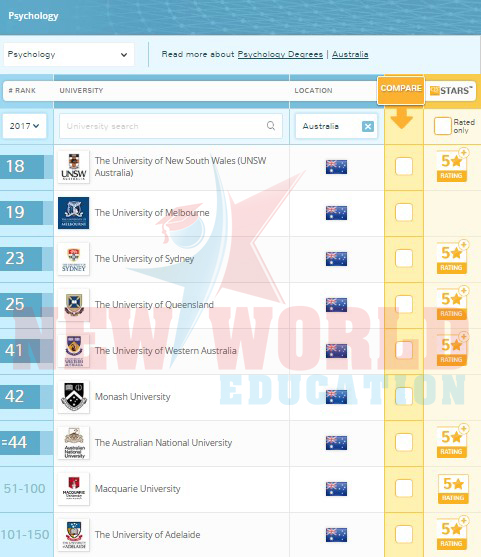The width and height of the screenshot is (481, 557).
Task: Click the COMPARE column tab
Action: 401,90
